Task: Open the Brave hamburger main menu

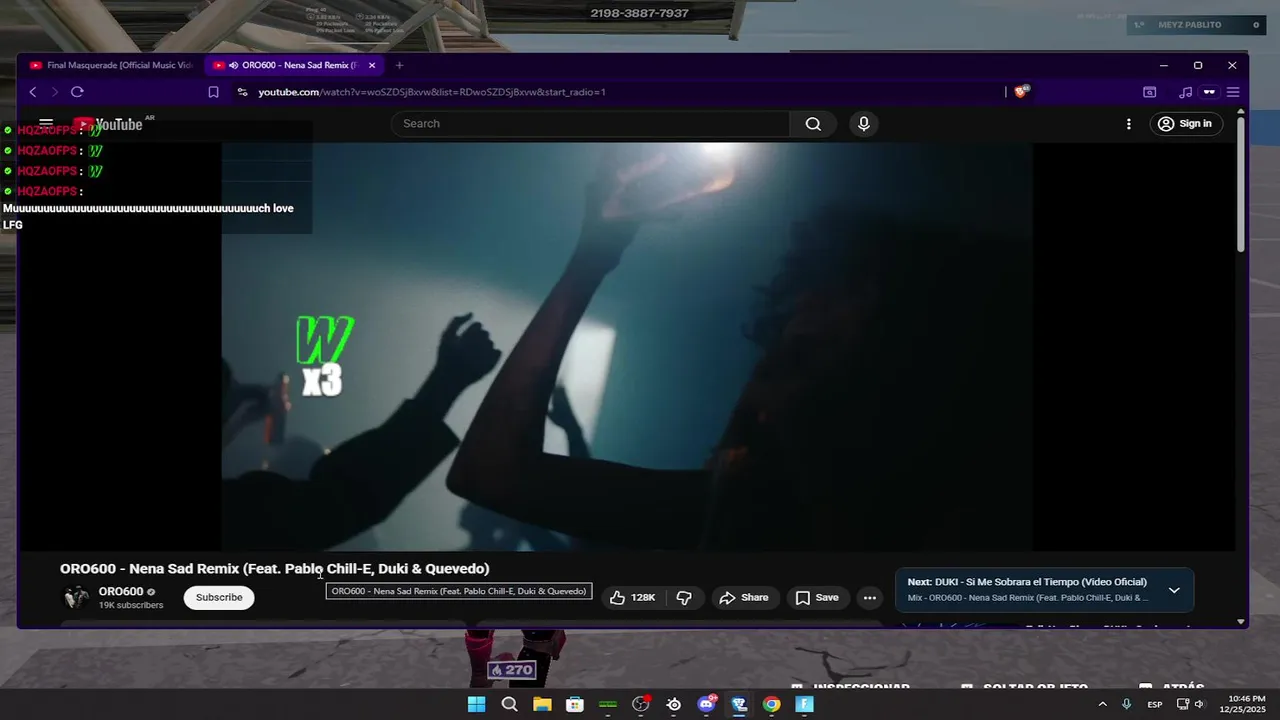Action: click(1233, 92)
